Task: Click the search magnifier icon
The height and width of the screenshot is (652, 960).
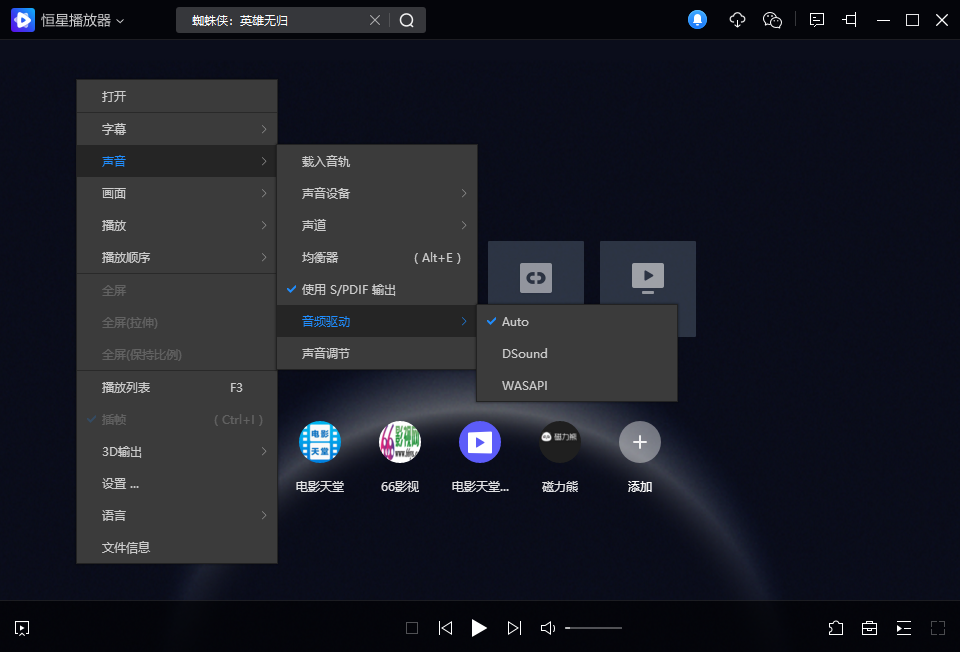Action: point(407,20)
